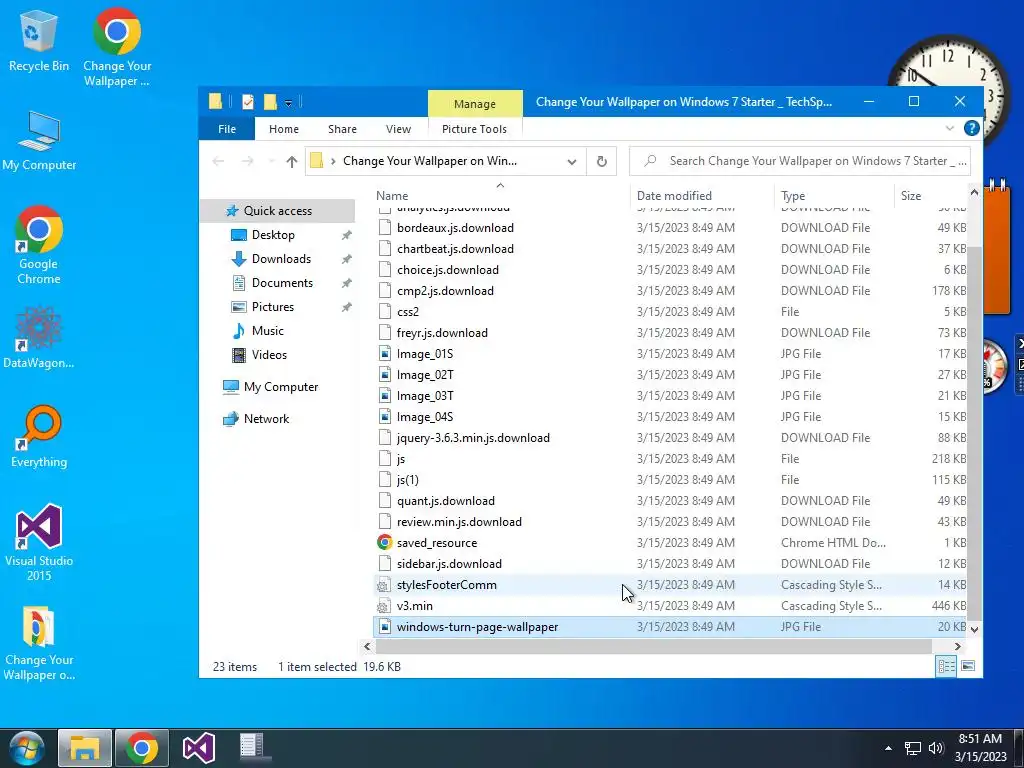The width and height of the screenshot is (1024, 768).
Task: Click the Chrome taskbar icon
Action: tap(142, 748)
